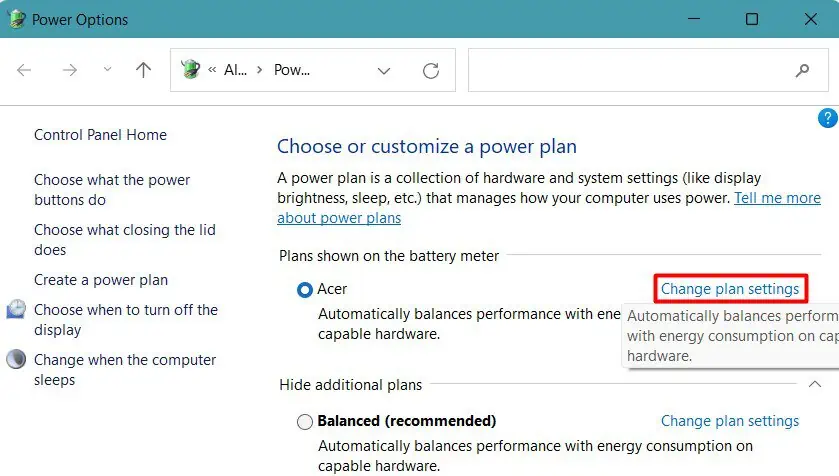Click the back navigation arrow
This screenshot has height=476, width=839.
click(x=24, y=70)
